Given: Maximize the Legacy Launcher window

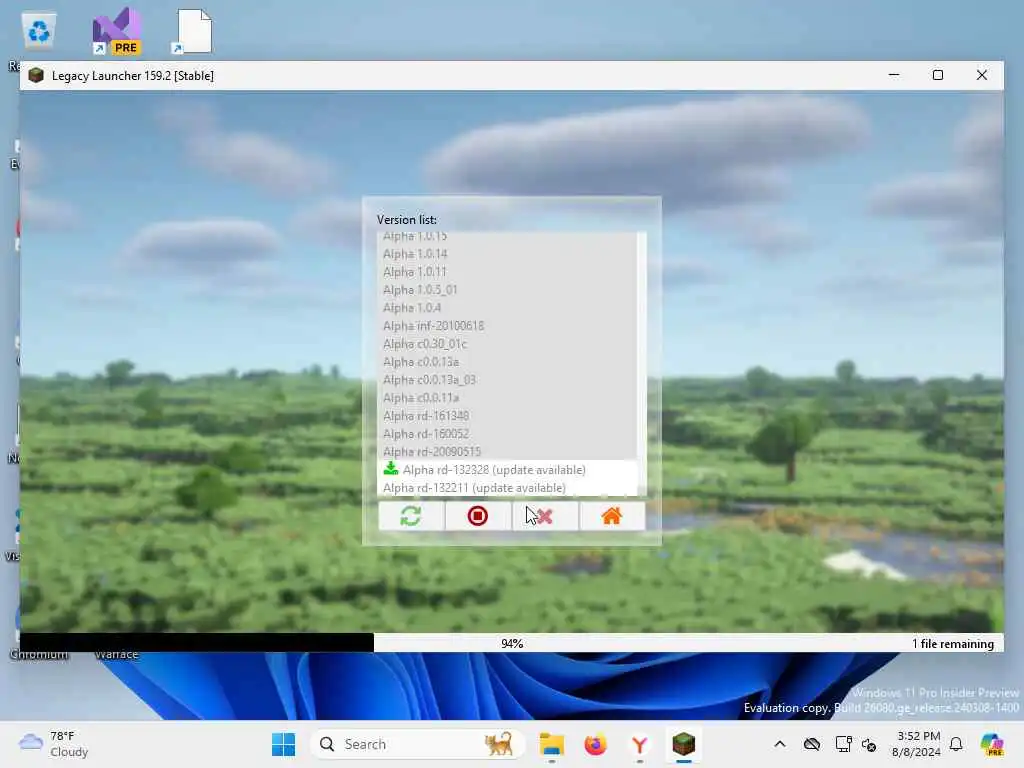Looking at the screenshot, I should [938, 75].
